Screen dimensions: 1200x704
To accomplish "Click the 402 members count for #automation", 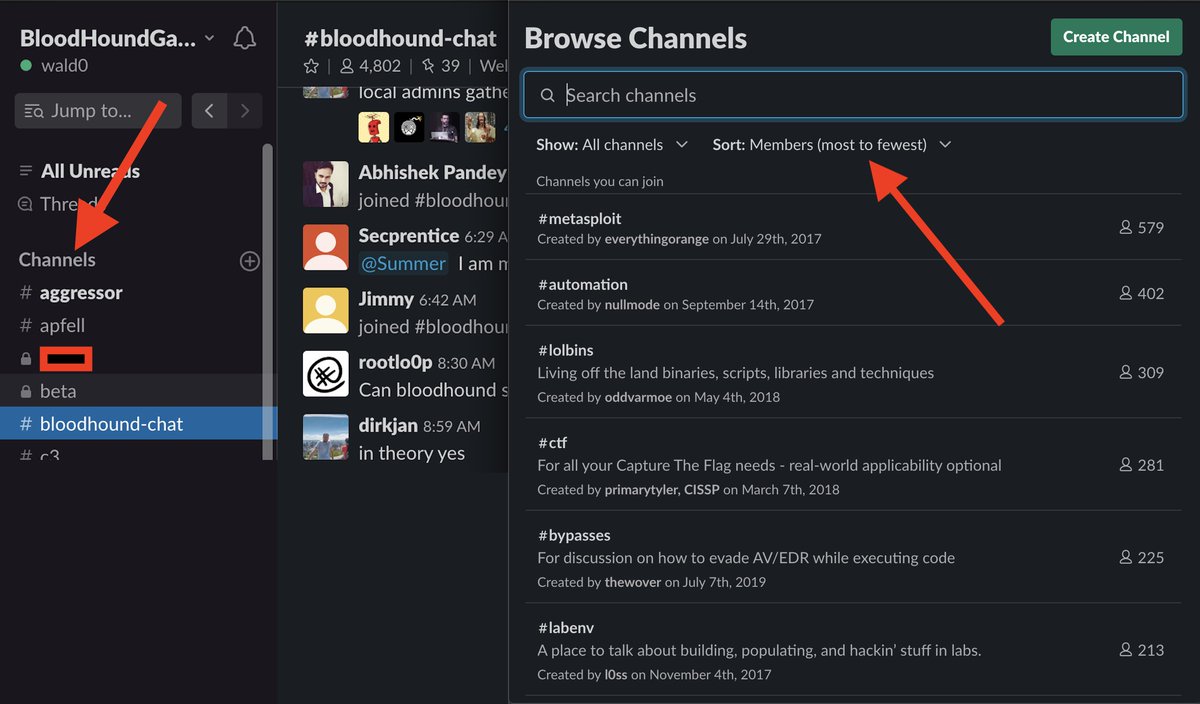I will (1142, 294).
